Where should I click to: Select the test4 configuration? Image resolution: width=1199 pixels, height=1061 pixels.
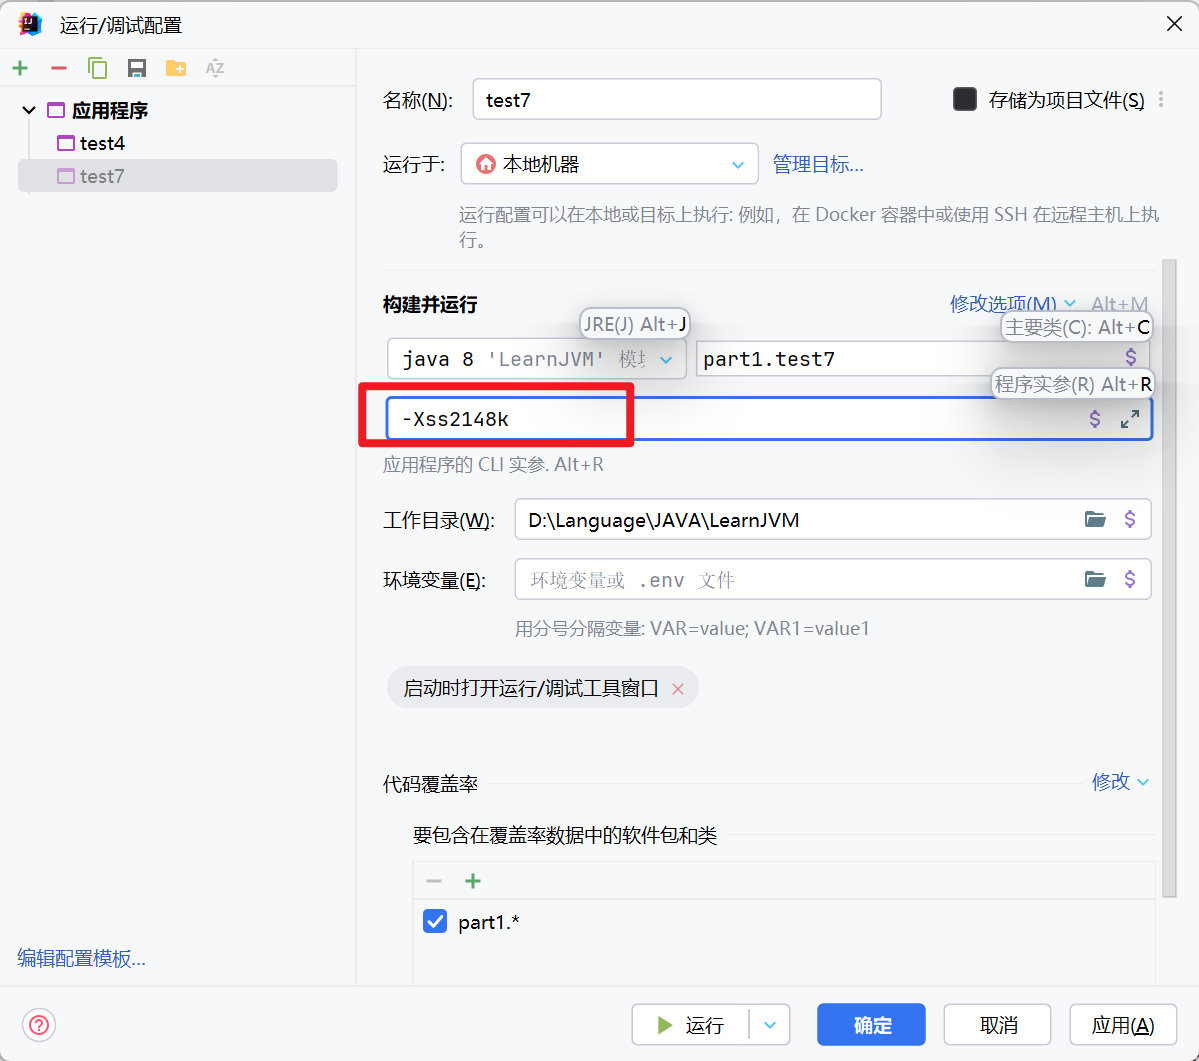[100, 143]
